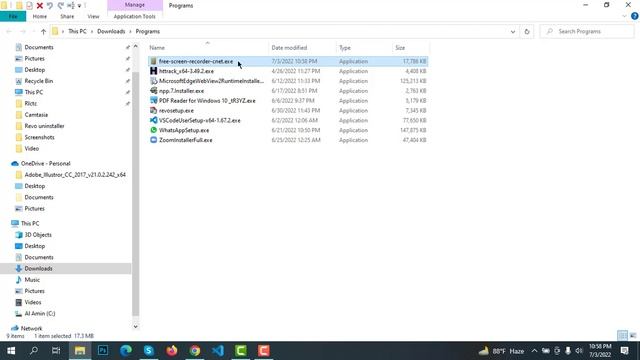Open the Share ribbon tab
The height and width of the screenshot is (360, 640).
[x=67, y=16]
